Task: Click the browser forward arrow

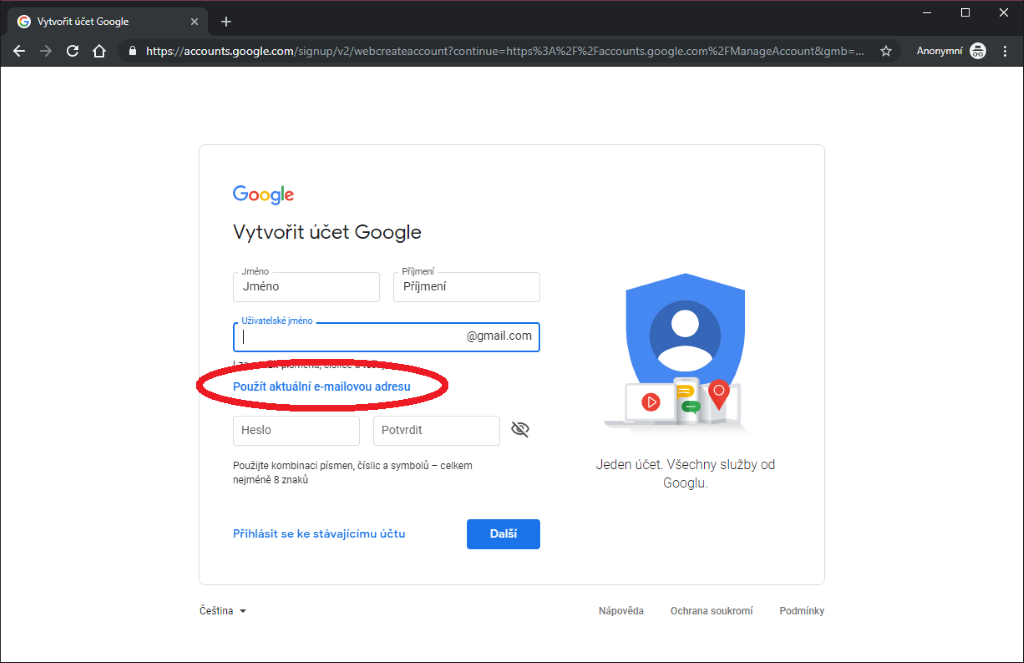Action: 46,51
